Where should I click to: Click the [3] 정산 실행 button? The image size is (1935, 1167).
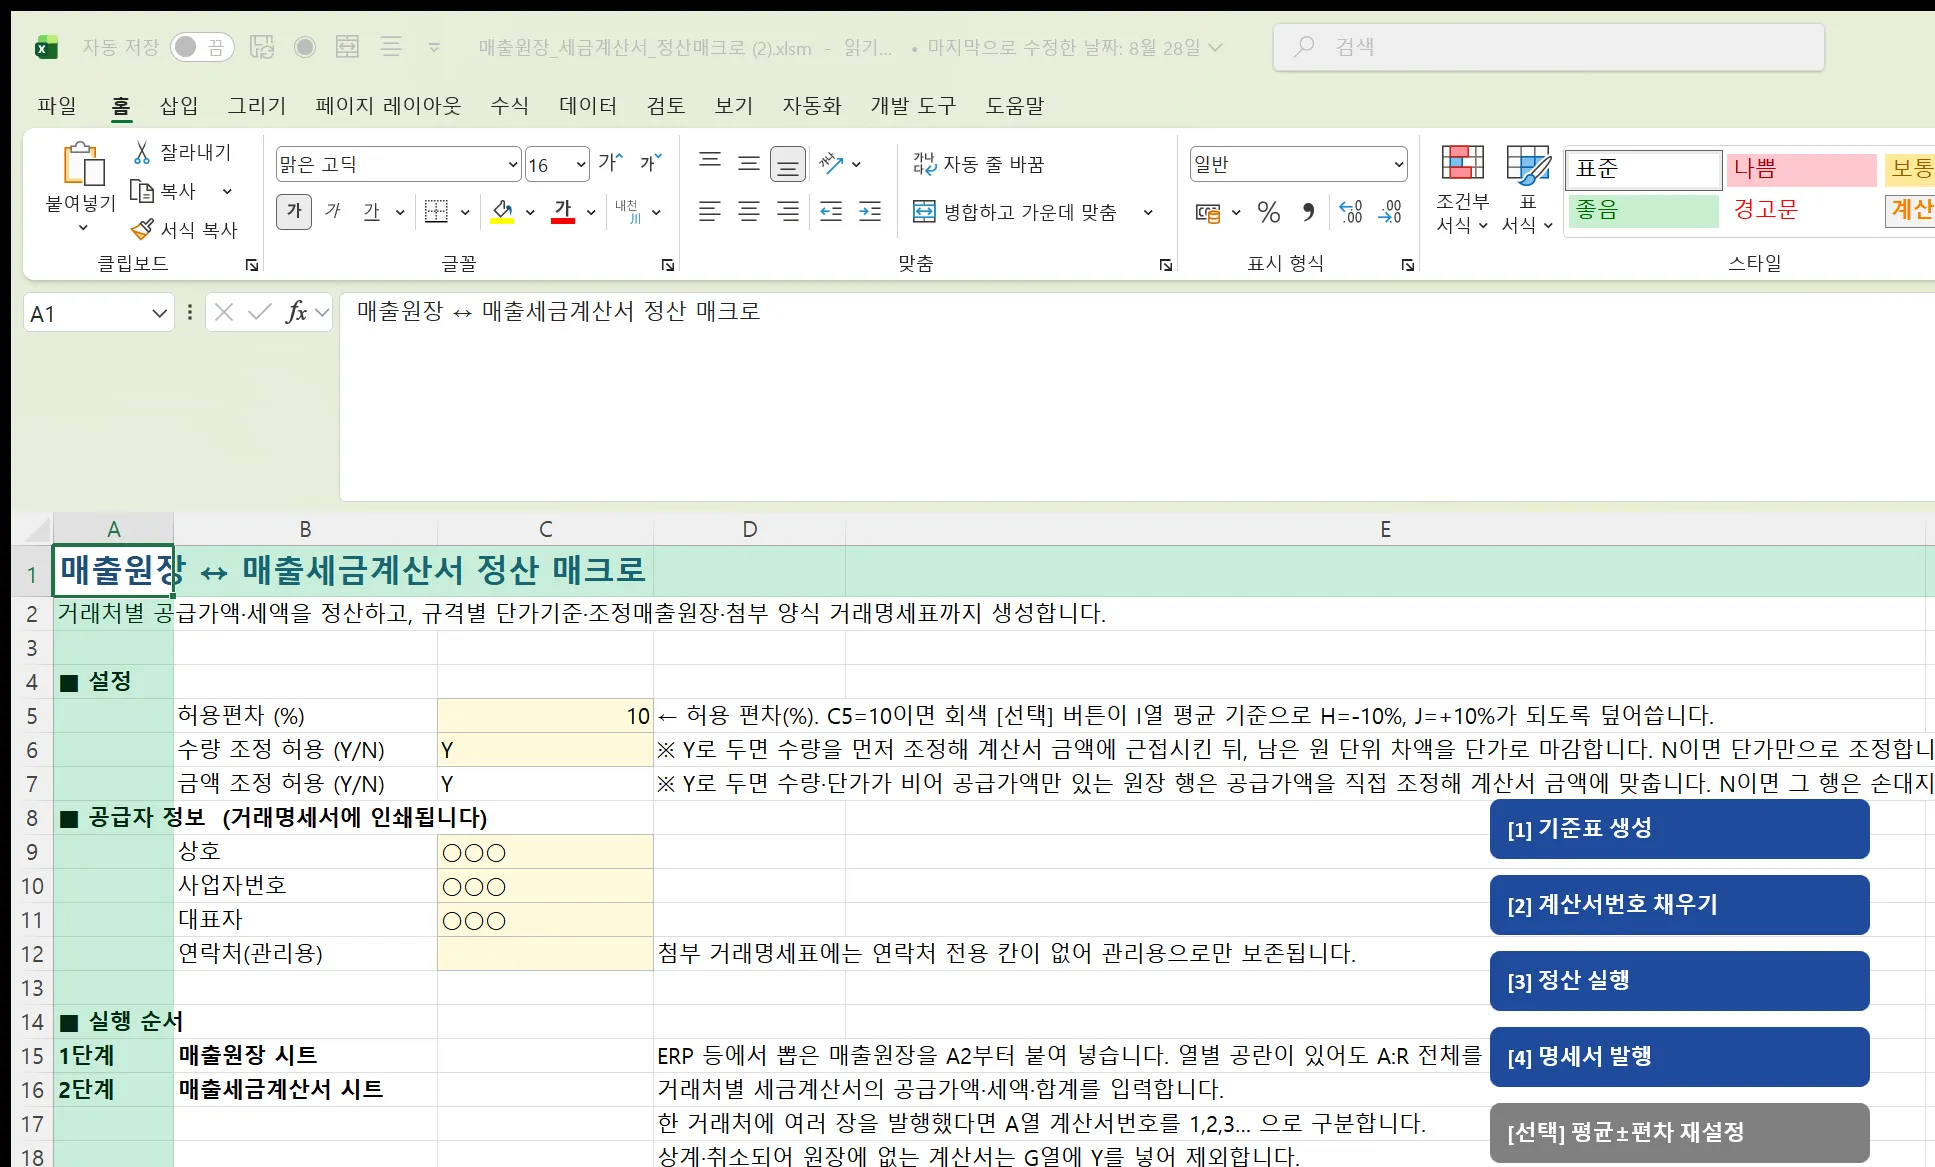pyautogui.click(x=1679, y=981)
